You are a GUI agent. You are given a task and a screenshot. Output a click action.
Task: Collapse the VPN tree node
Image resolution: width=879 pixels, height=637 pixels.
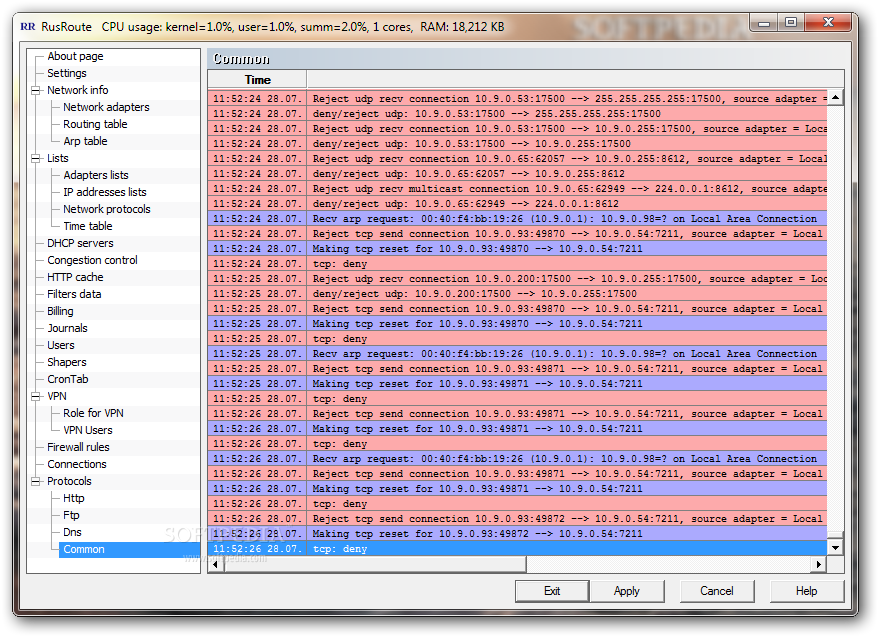tap(36, 396)
